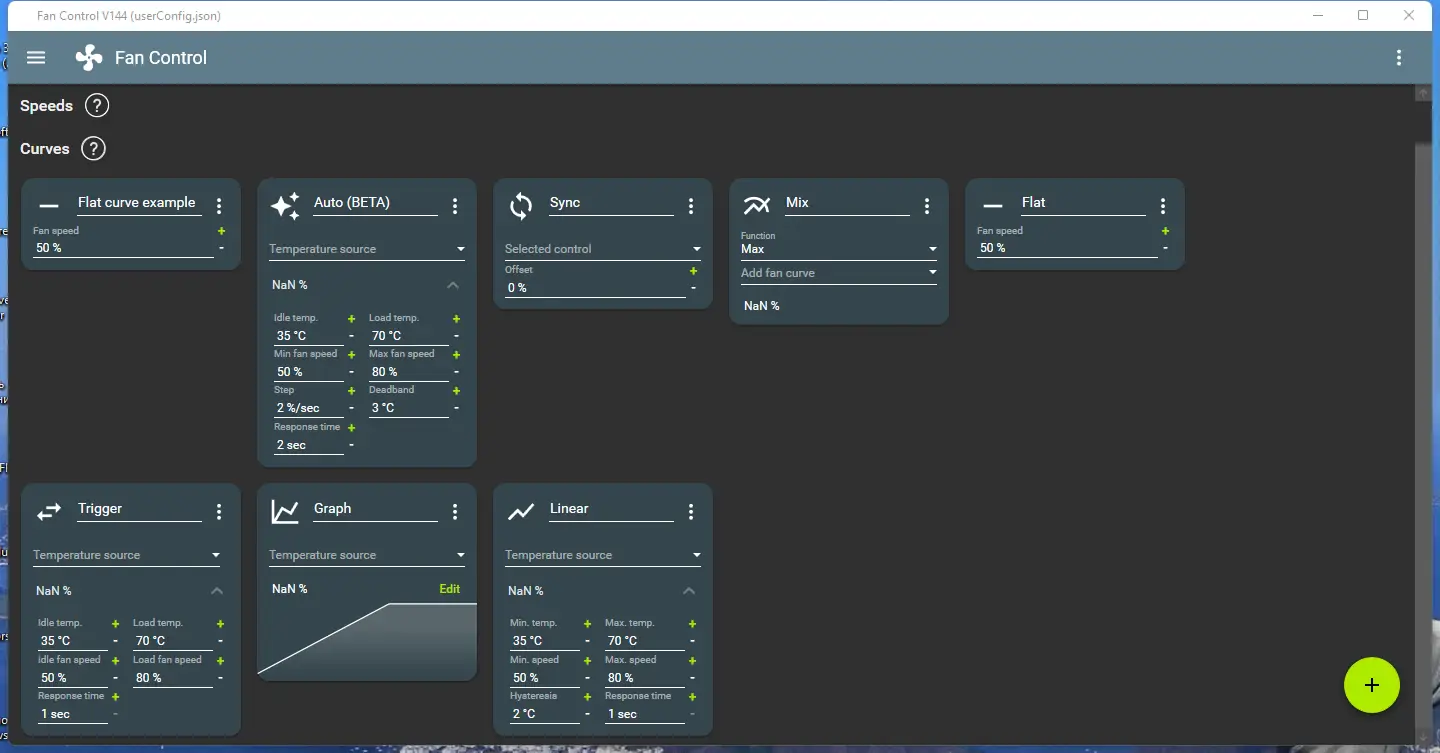Screen dimensions: 1440x753
Task: Increase Response time in Auto (BETA) card
Action: (351, 428)
